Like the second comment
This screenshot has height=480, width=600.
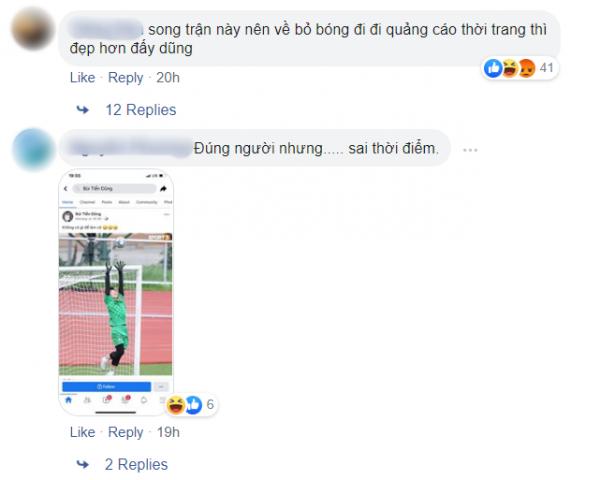point(82,432)
